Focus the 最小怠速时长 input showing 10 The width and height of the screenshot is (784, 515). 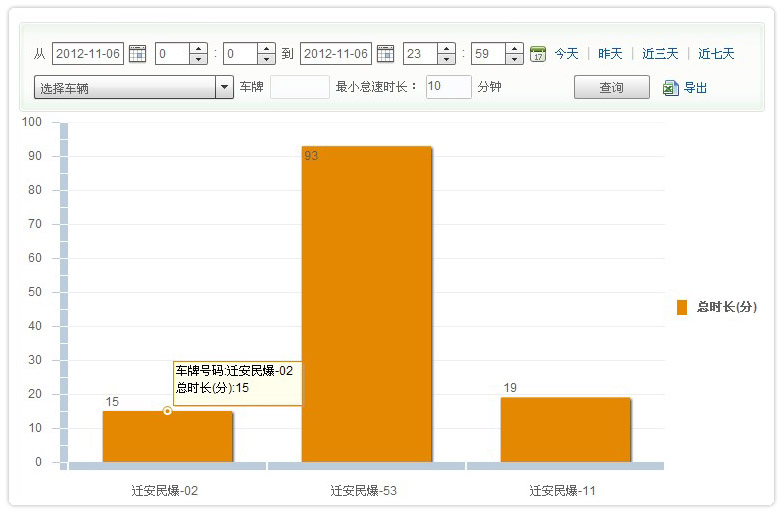448,87
